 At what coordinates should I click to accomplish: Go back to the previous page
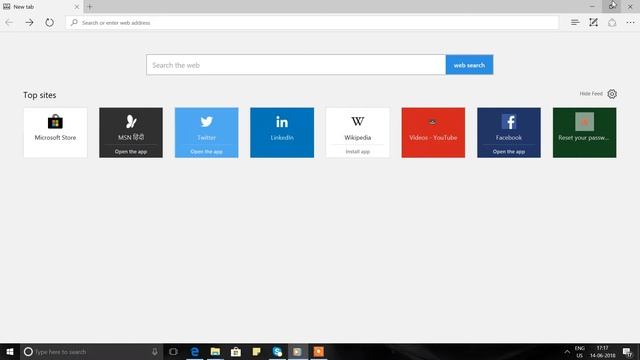click(x=9, y=22)
